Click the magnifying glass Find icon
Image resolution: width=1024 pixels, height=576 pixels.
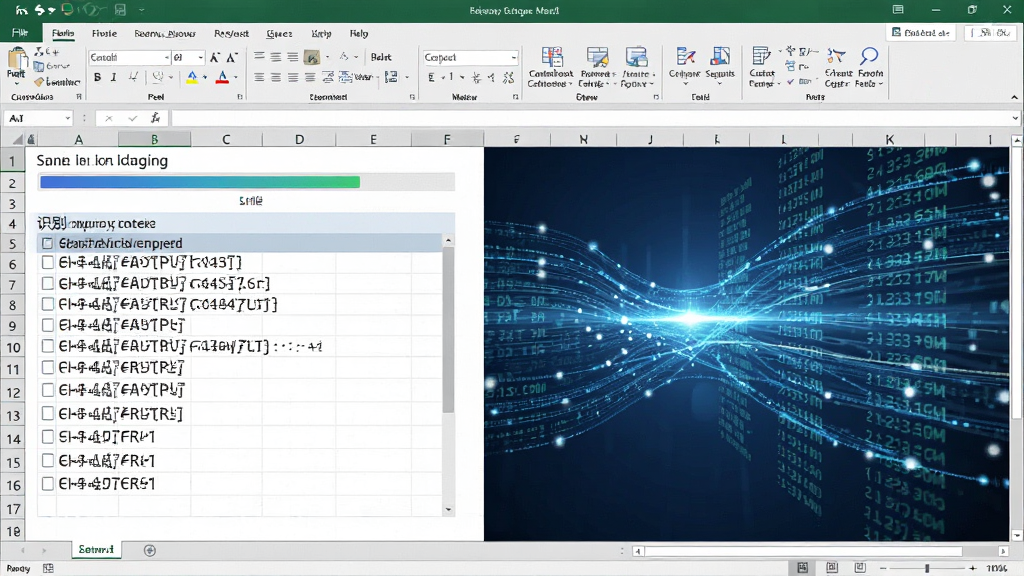coord(869,56)
